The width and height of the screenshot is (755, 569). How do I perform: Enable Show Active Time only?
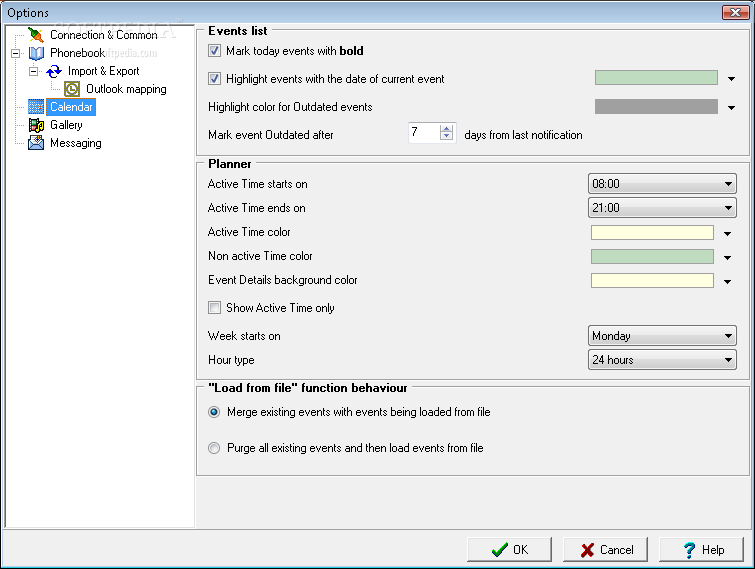click(214, 308)
